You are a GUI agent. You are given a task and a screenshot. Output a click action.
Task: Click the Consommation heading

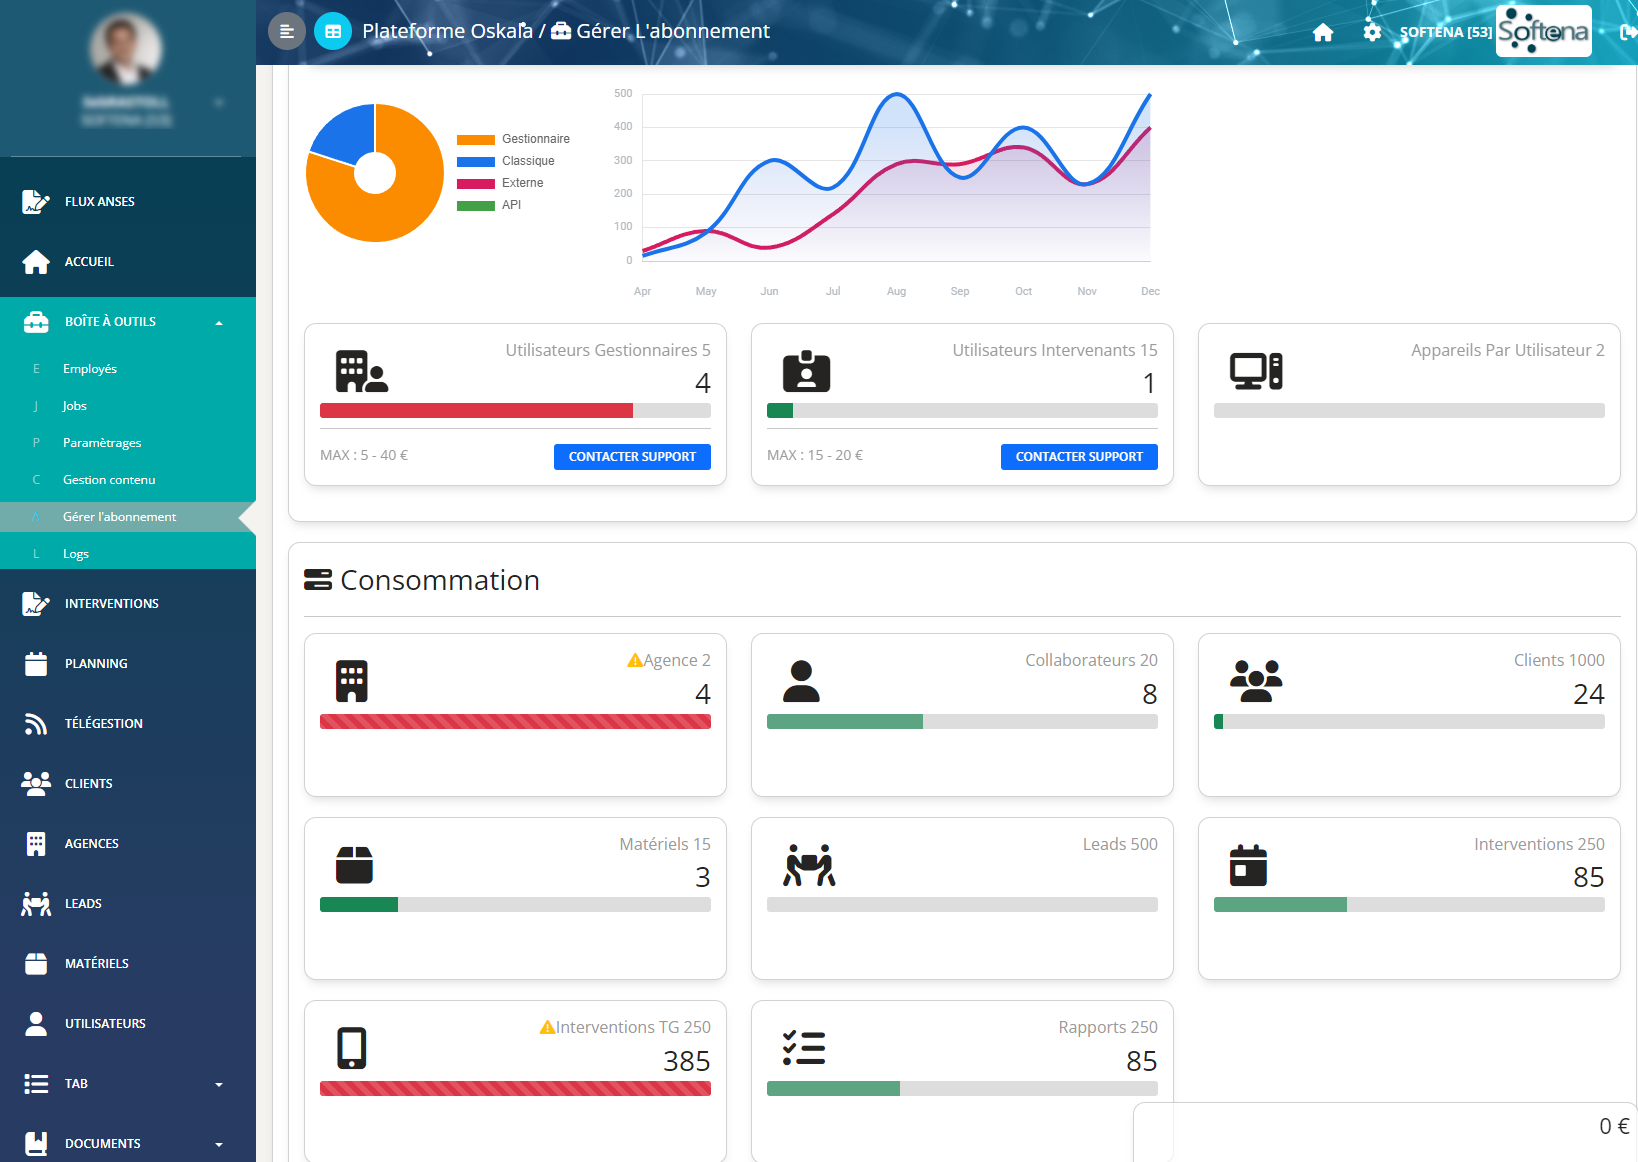[x=440, y=581]
